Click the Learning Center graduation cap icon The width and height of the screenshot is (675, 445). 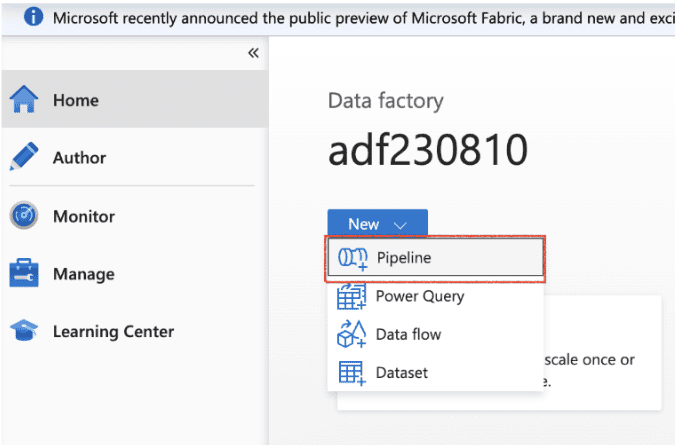tap(24, 332)
